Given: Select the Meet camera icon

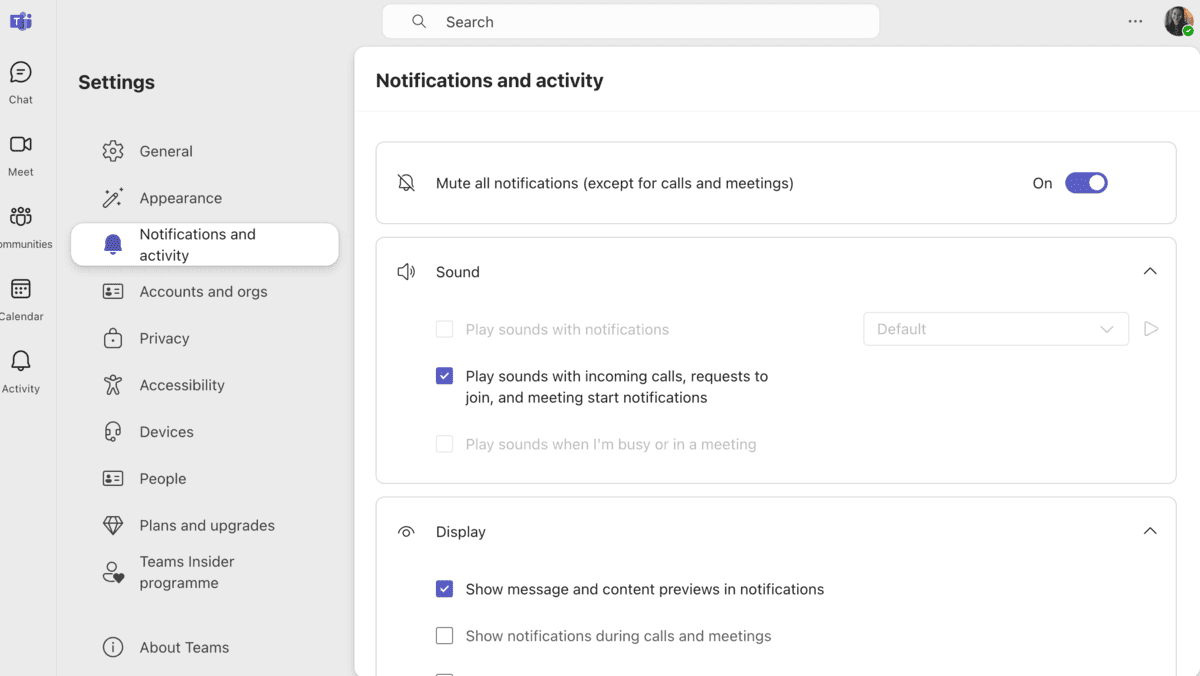Looking at the screenshot, I should pos(20,144).
